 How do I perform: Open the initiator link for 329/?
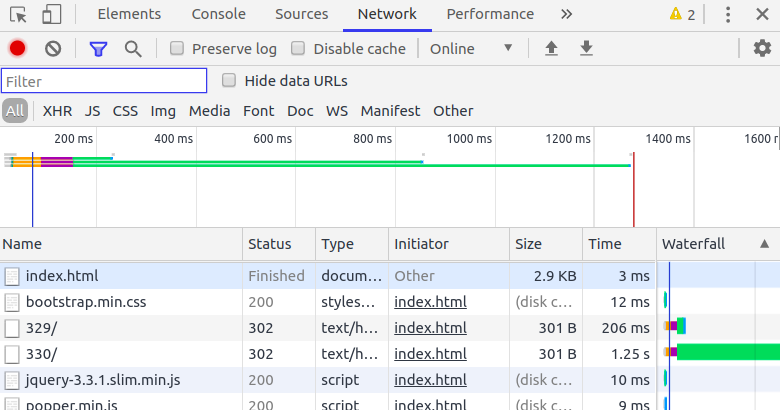click(x=430, y=328)
